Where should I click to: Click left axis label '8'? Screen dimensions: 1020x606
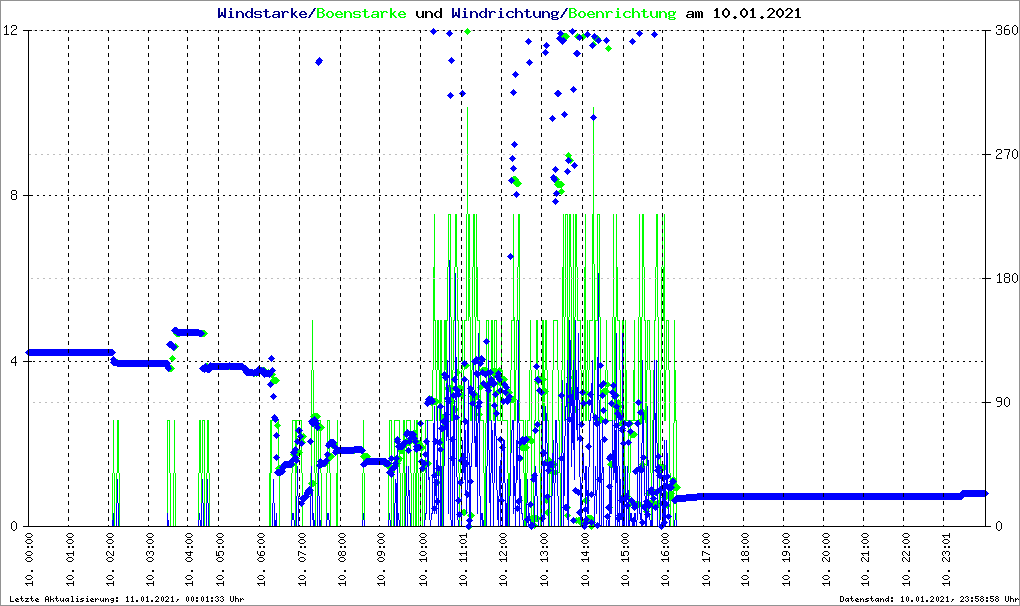coord(14,196)
